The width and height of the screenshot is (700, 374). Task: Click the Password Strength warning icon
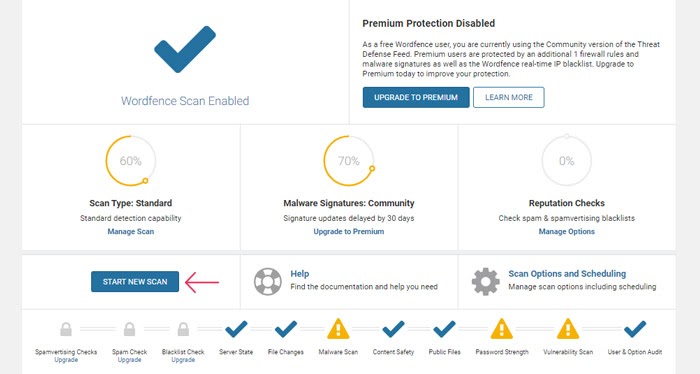tap(502, 329)
